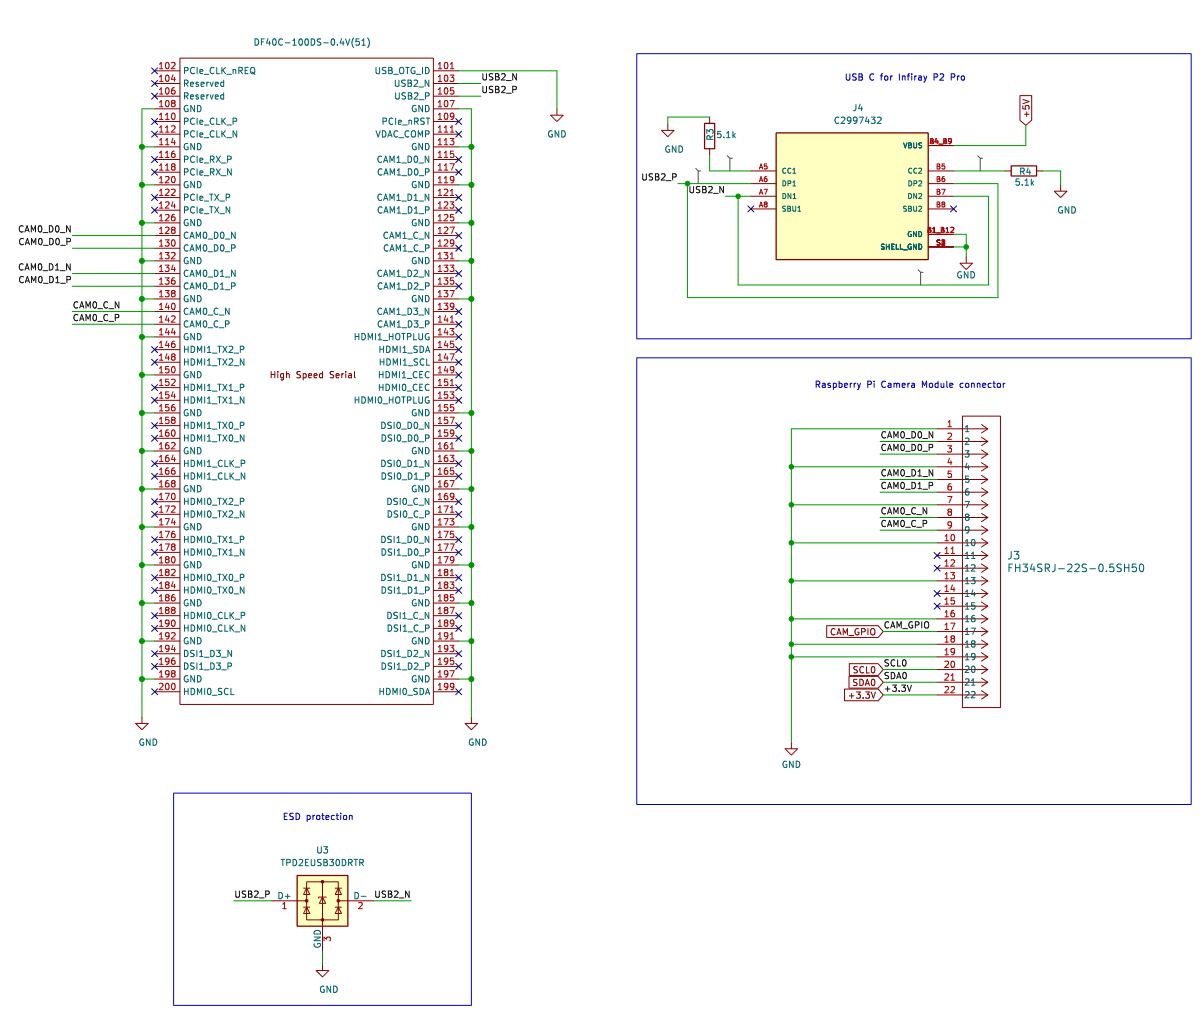Click the J3 FH34SRJ-22S-0.5SH50 reference text
This screenshot has width=1204, height=1012.
[1075, 568]
